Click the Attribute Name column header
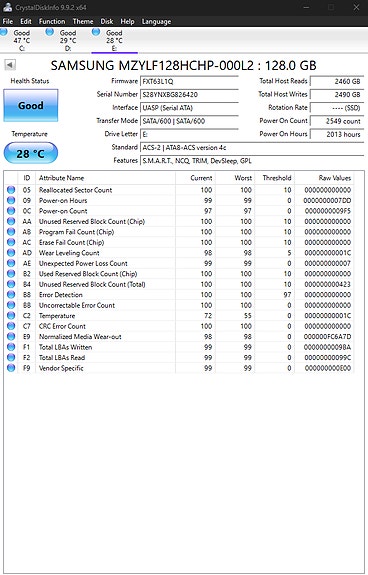The width and height of the screenshot is (368, 575). pyautogui.click(x=106, y=178)
